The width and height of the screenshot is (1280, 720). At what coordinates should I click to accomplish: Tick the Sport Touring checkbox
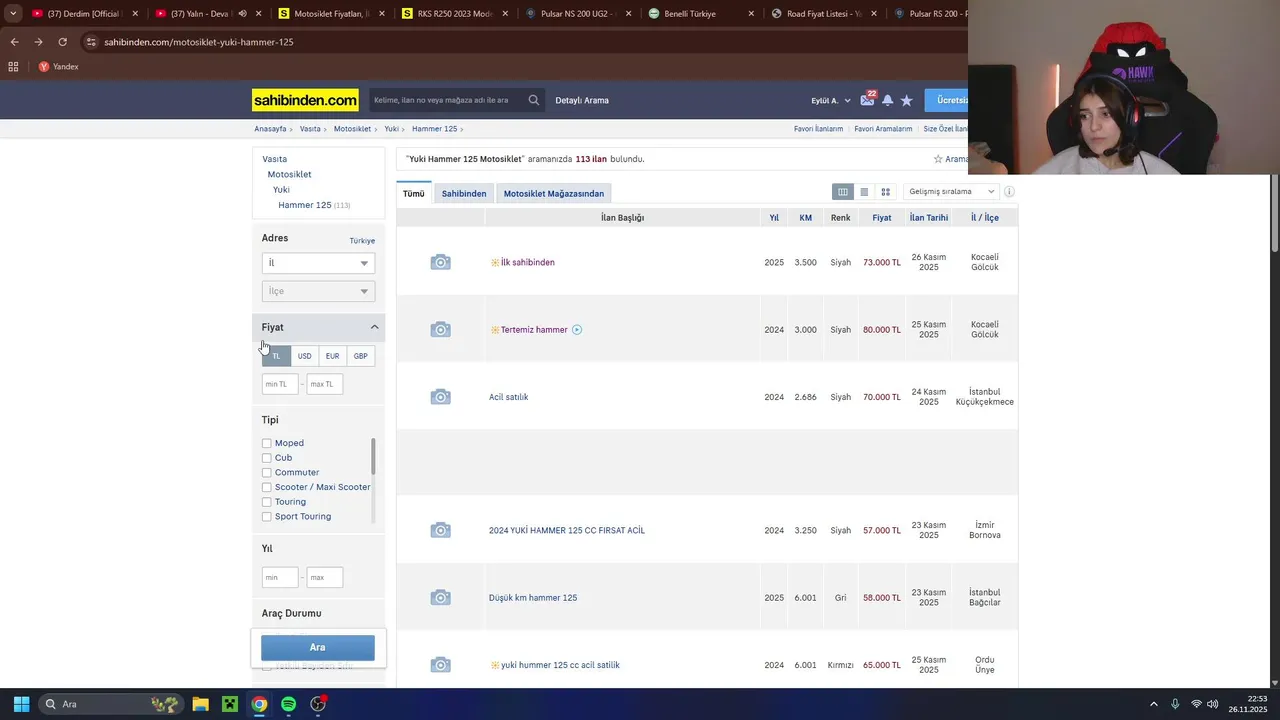click(267, 517)
